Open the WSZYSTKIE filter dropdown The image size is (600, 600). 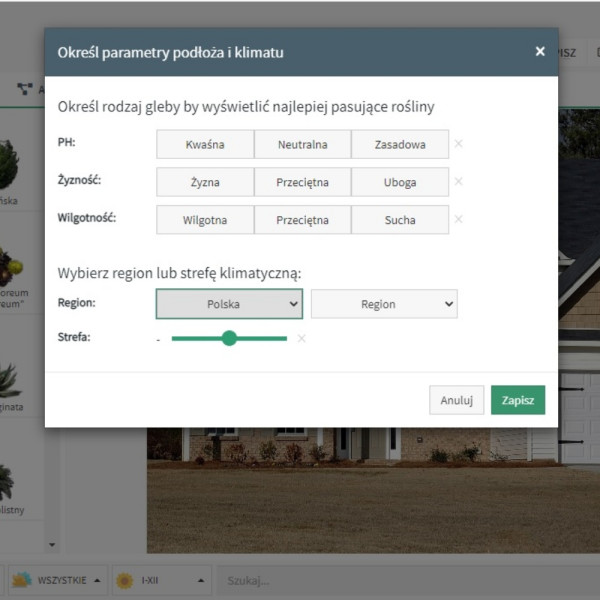57,580
